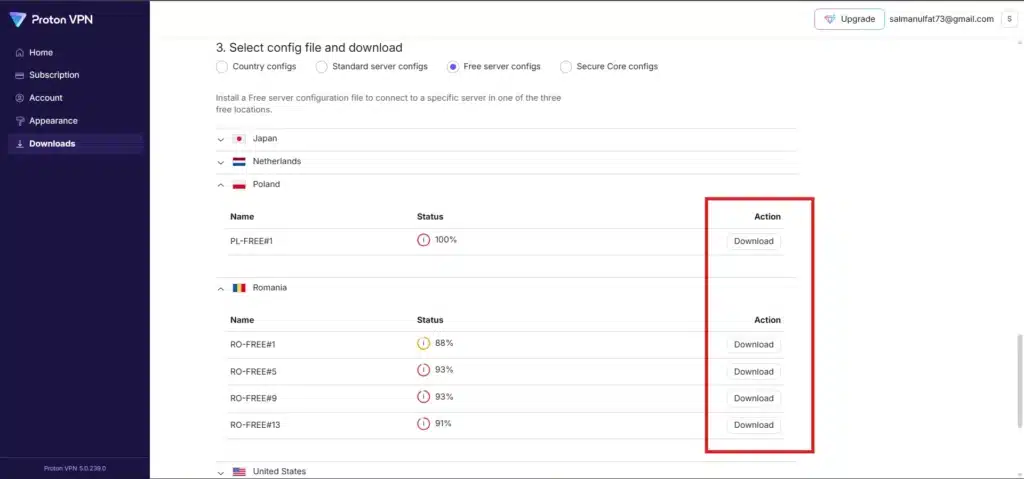Click the RO-FREE#9 server name

point(253,399)
